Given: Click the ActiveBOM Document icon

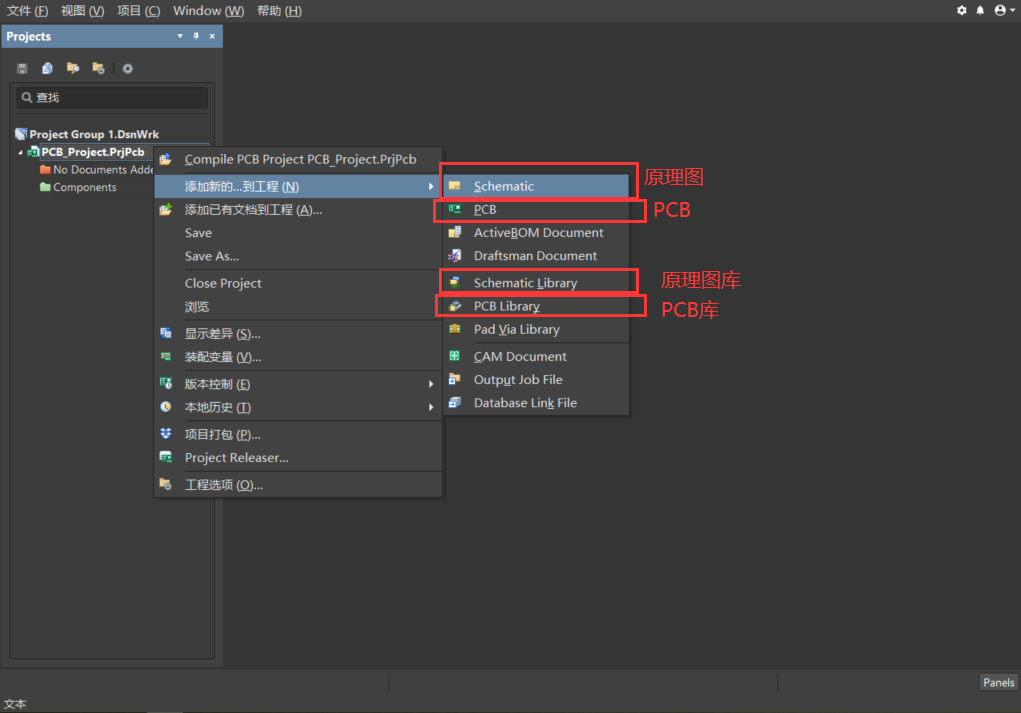Looking at the screenshot, I should [x=455, y=232].
